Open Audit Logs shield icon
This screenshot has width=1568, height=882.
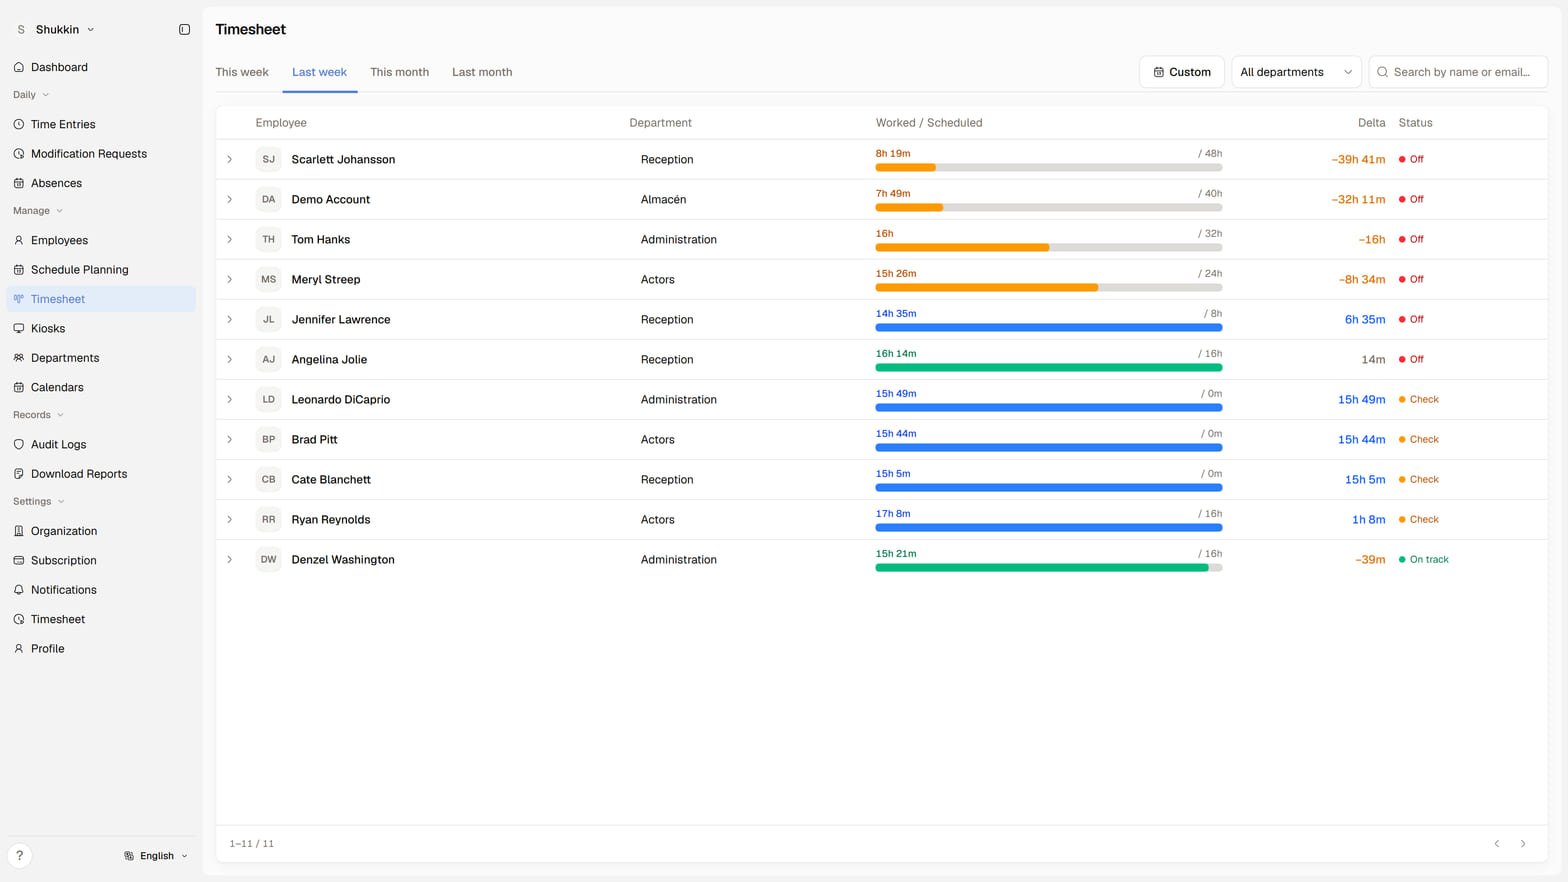(19, 444)
